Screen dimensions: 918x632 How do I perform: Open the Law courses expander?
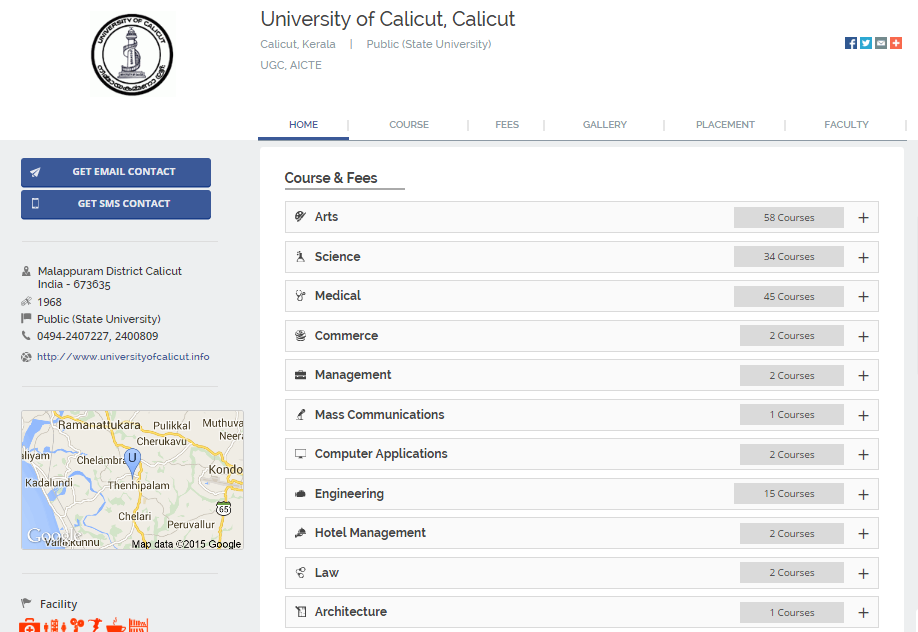pos(863,573)
